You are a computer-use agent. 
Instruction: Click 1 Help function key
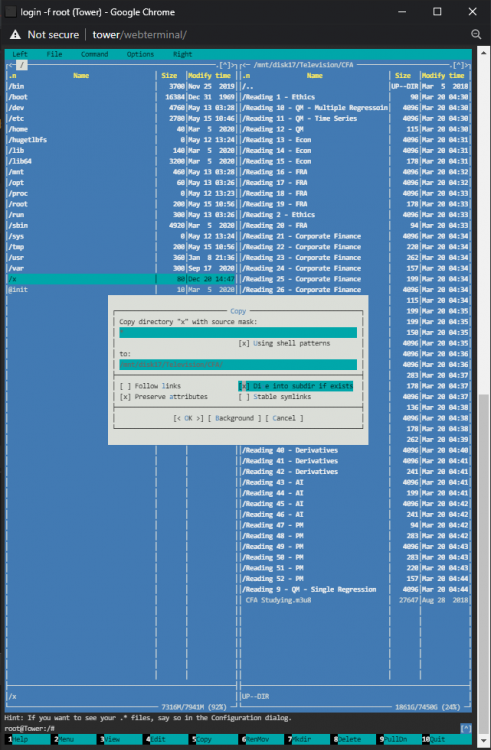pos(28,739)
